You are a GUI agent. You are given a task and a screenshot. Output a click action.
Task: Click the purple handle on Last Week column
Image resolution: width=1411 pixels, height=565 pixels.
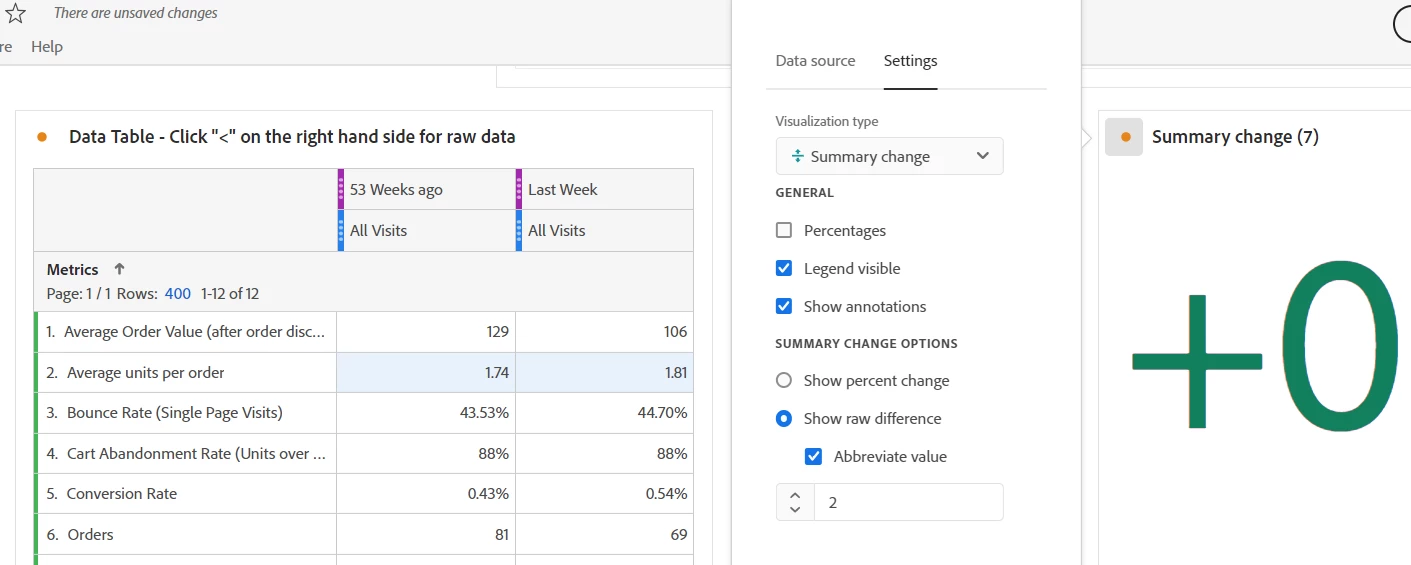(x=519, y=189)
